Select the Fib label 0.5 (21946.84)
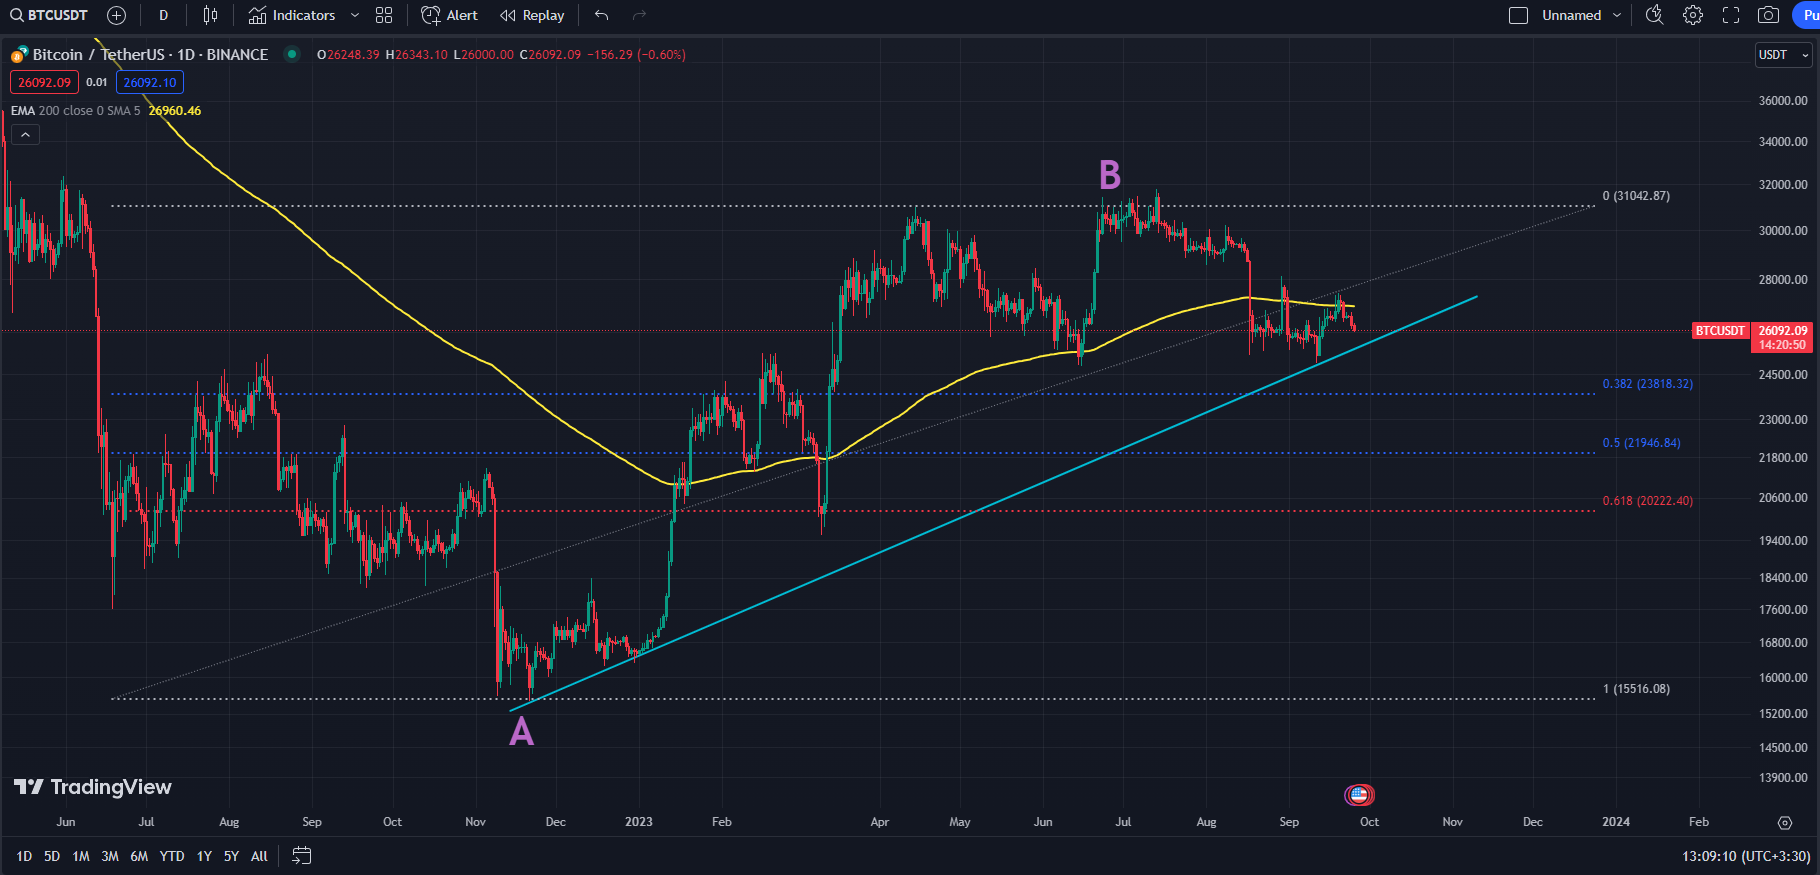Screen dimensions: 1820x875 pyautogui.click(x=1642, y=443)
